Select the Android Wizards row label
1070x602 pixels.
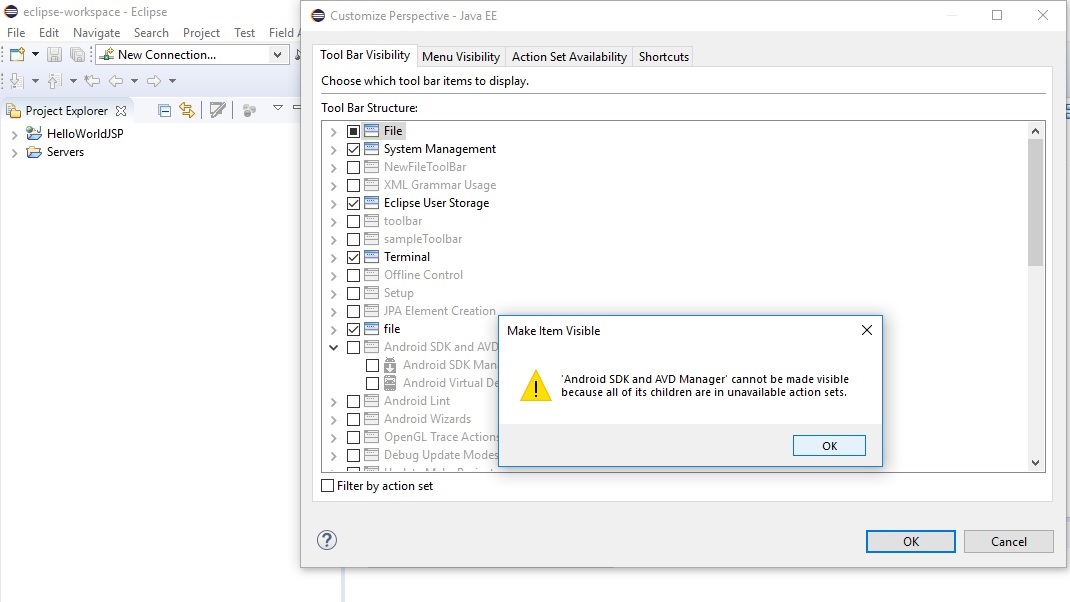click(427, 419)
